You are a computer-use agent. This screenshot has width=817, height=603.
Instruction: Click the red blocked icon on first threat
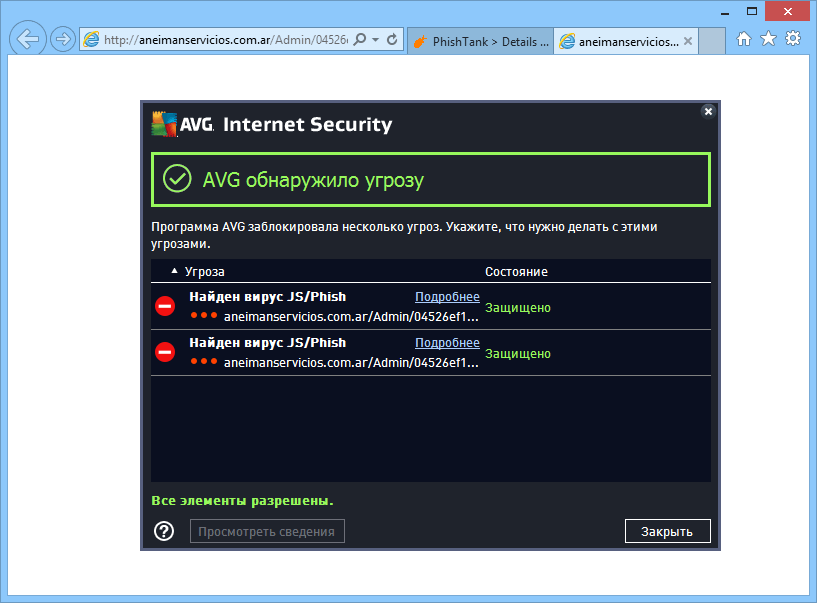tap(164, 306)
